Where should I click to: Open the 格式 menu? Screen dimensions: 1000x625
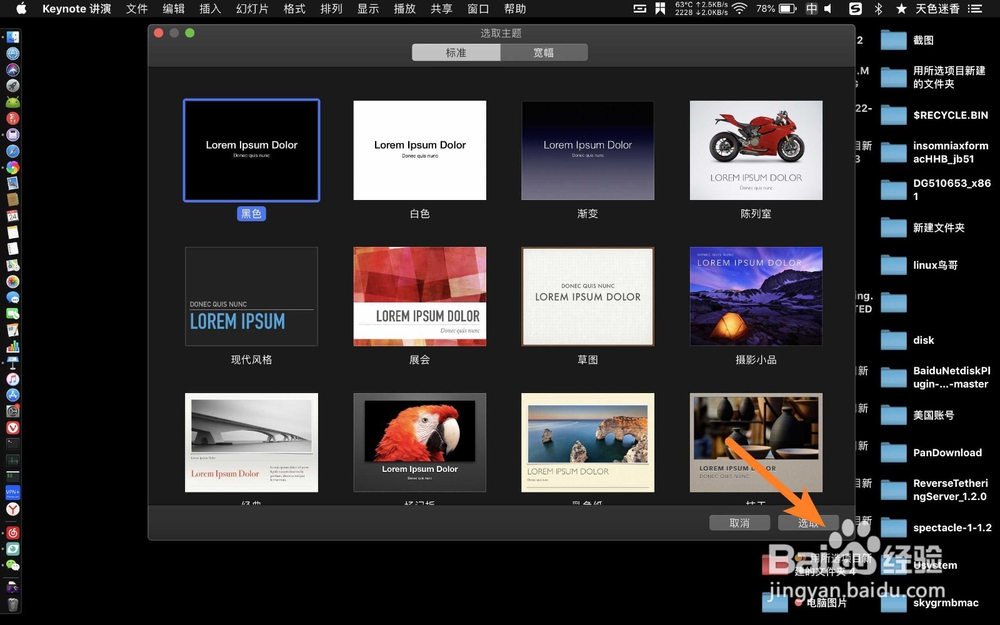tap(295, 8)
